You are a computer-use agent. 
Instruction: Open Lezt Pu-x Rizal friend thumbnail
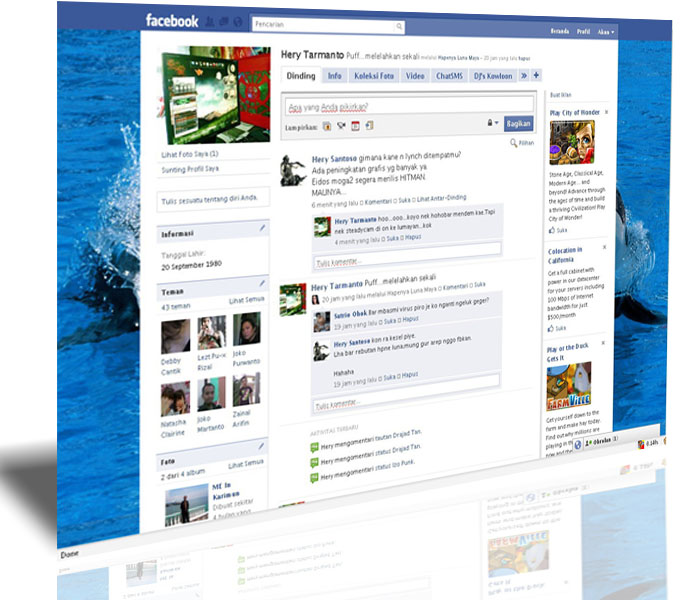[212, 333]
